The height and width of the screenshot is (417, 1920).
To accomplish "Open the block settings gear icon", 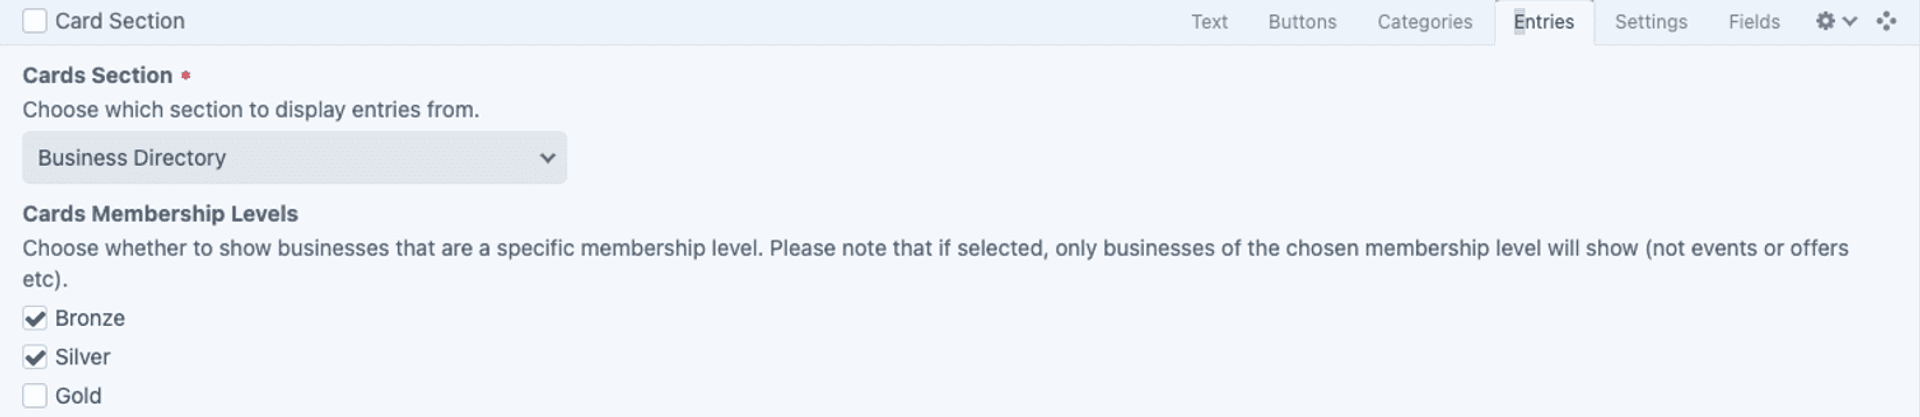I will click(1825, 21).
